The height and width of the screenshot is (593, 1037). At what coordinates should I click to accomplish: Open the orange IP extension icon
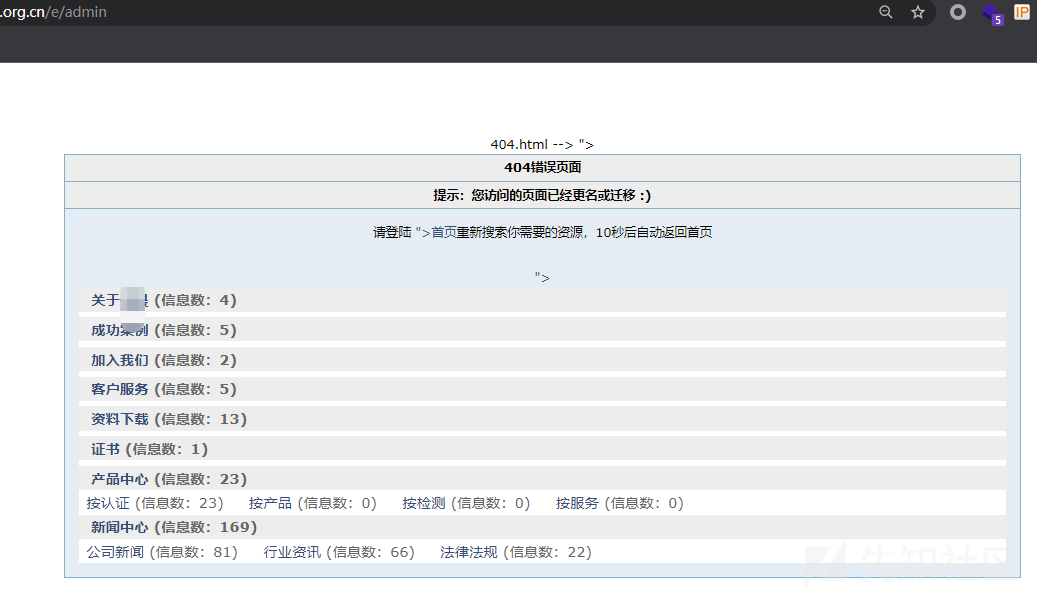1022,12
